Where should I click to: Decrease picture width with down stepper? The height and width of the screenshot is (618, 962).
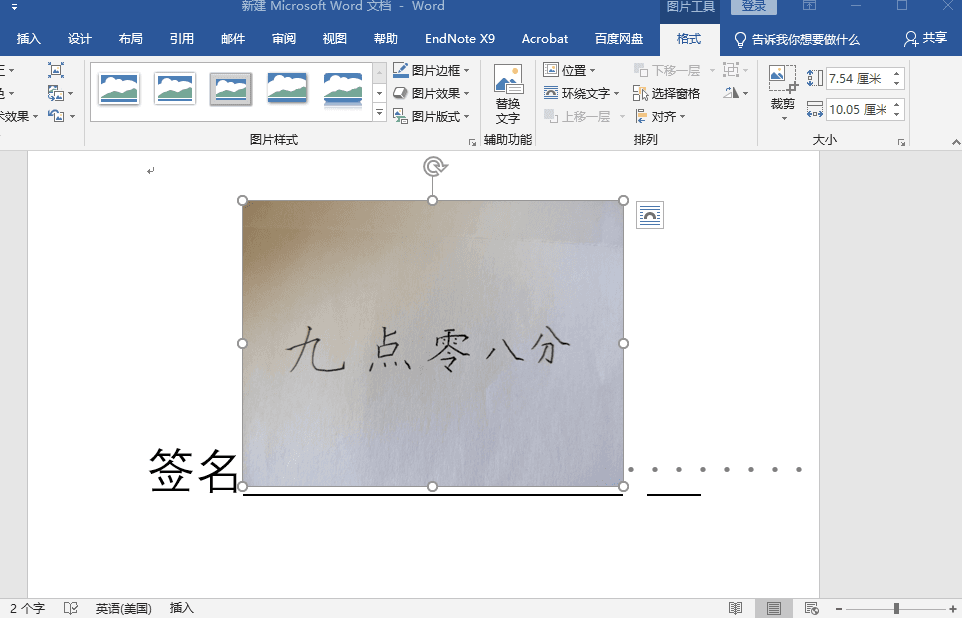(x=897, y=115)
